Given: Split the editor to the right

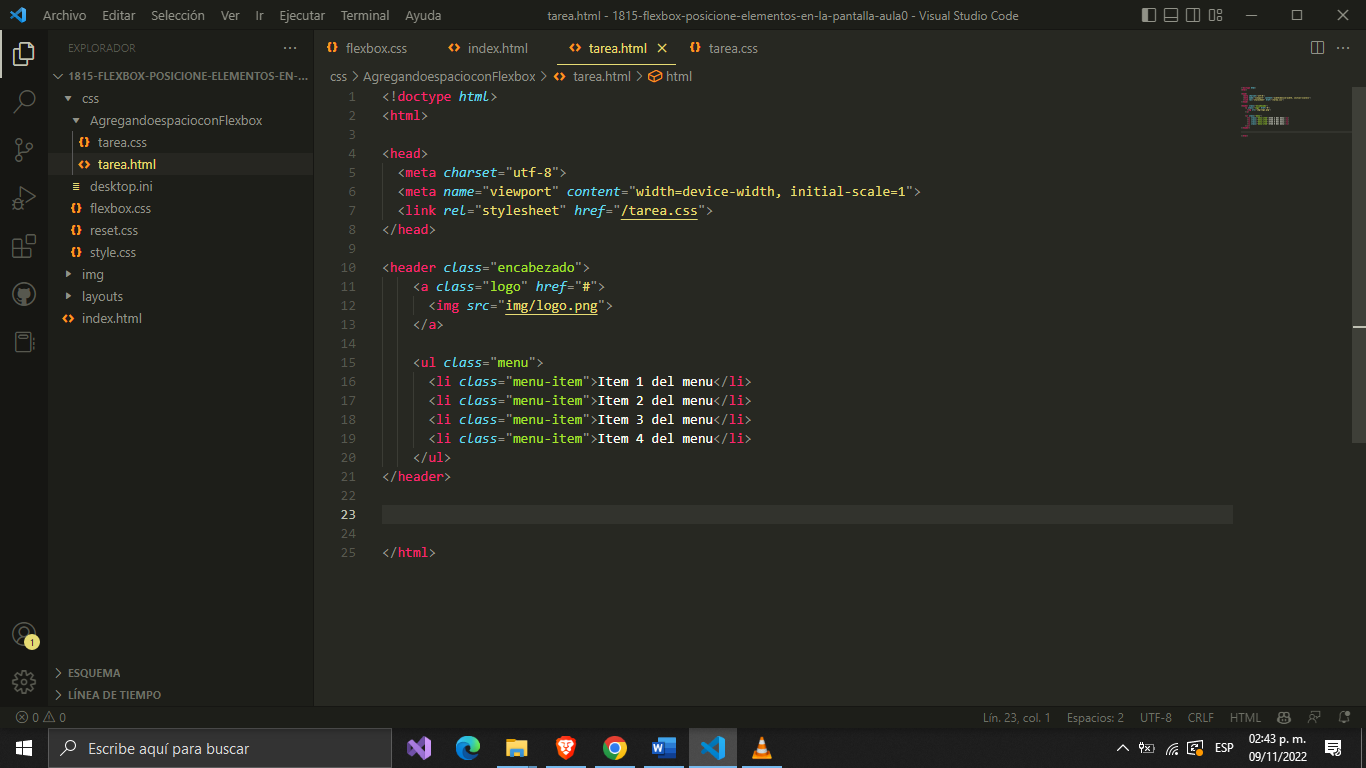Looking at the screenshot, I should (1317, 48).
